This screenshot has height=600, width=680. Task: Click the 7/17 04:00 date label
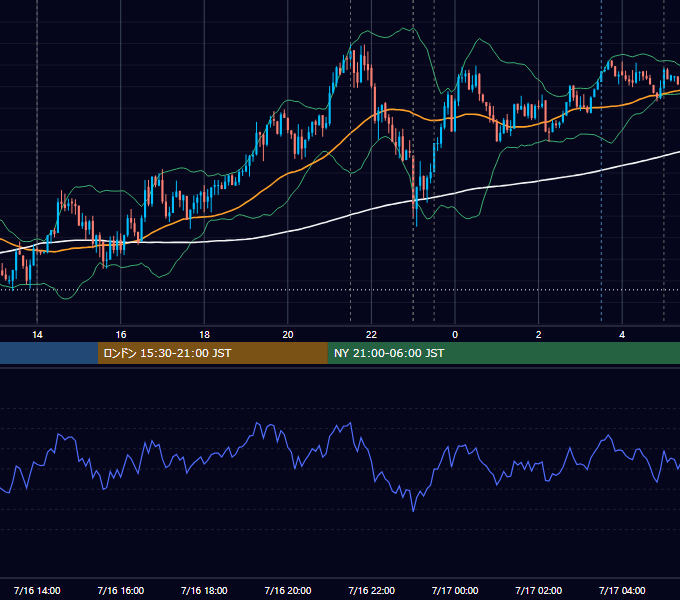(x=622, y=590)
